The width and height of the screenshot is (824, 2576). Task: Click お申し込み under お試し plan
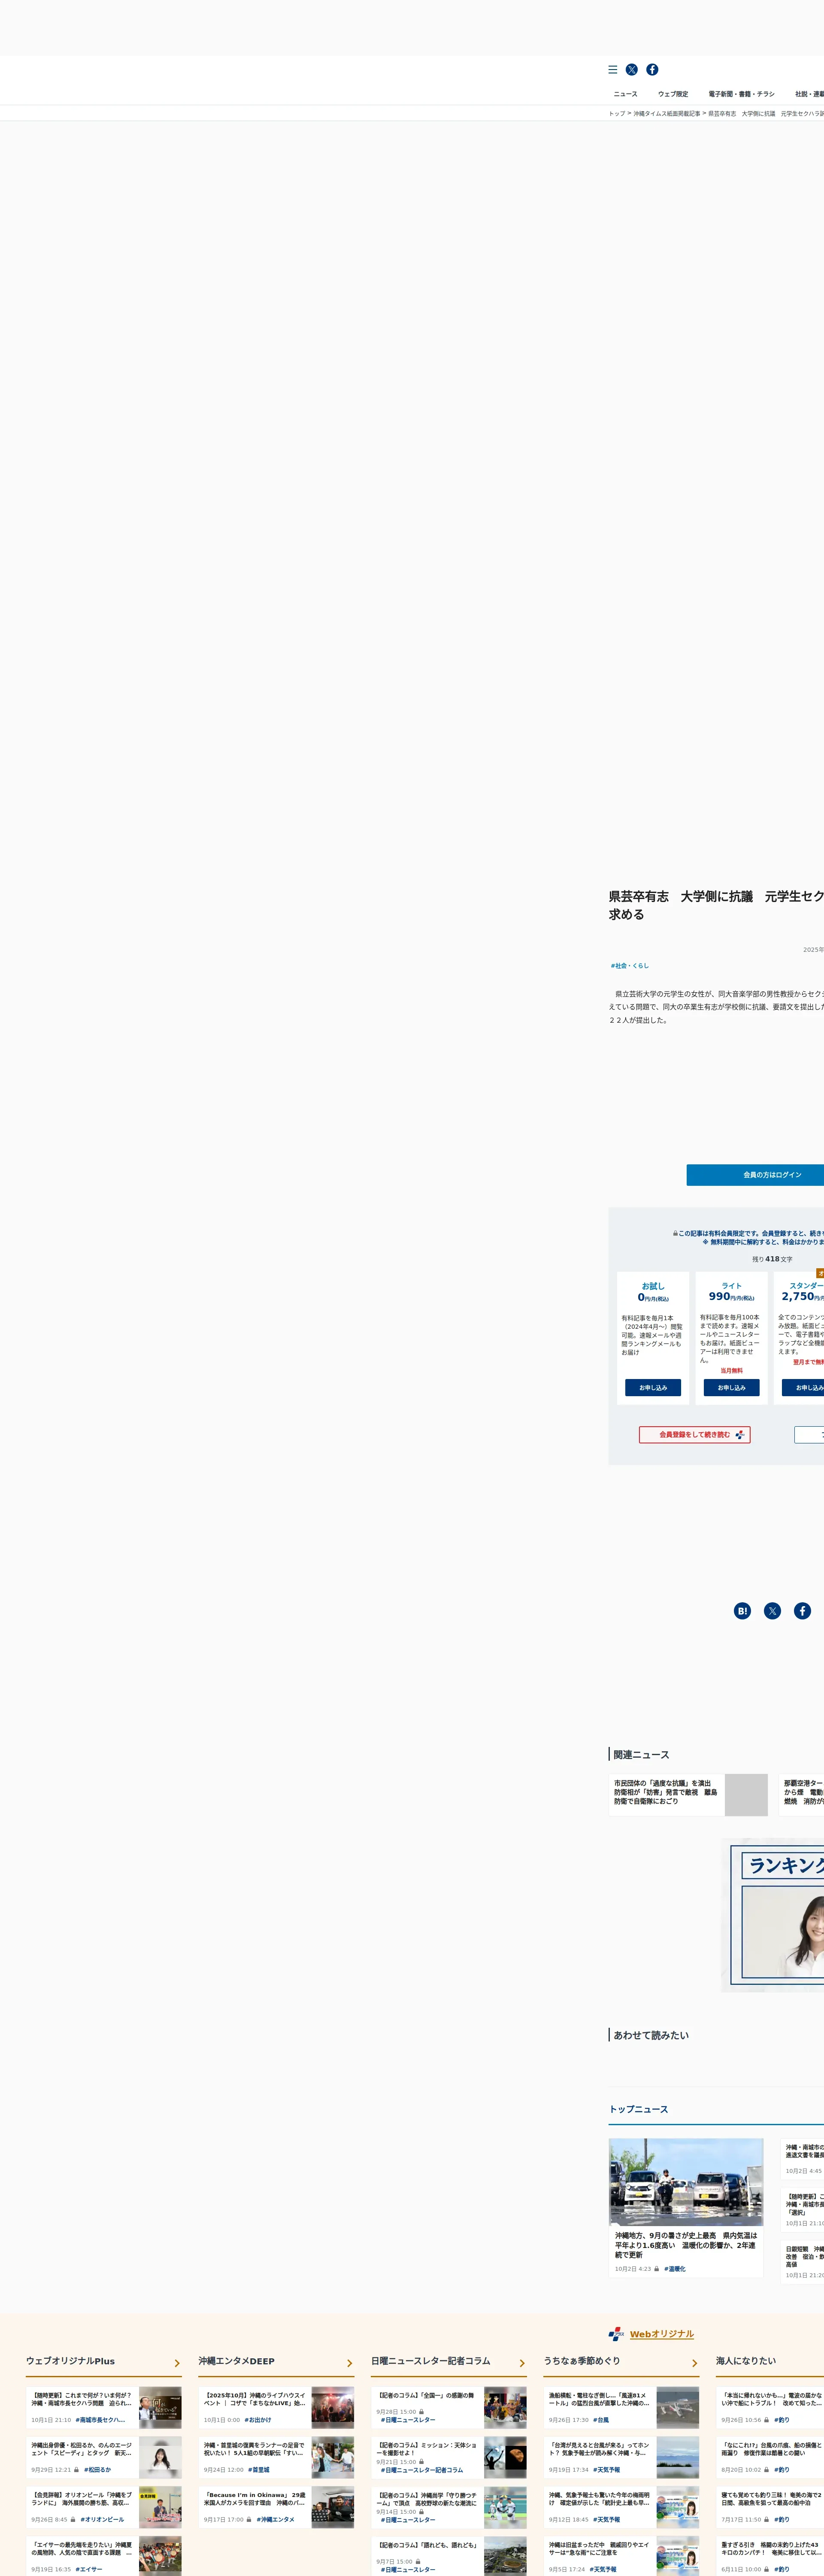click(653, 1388)
